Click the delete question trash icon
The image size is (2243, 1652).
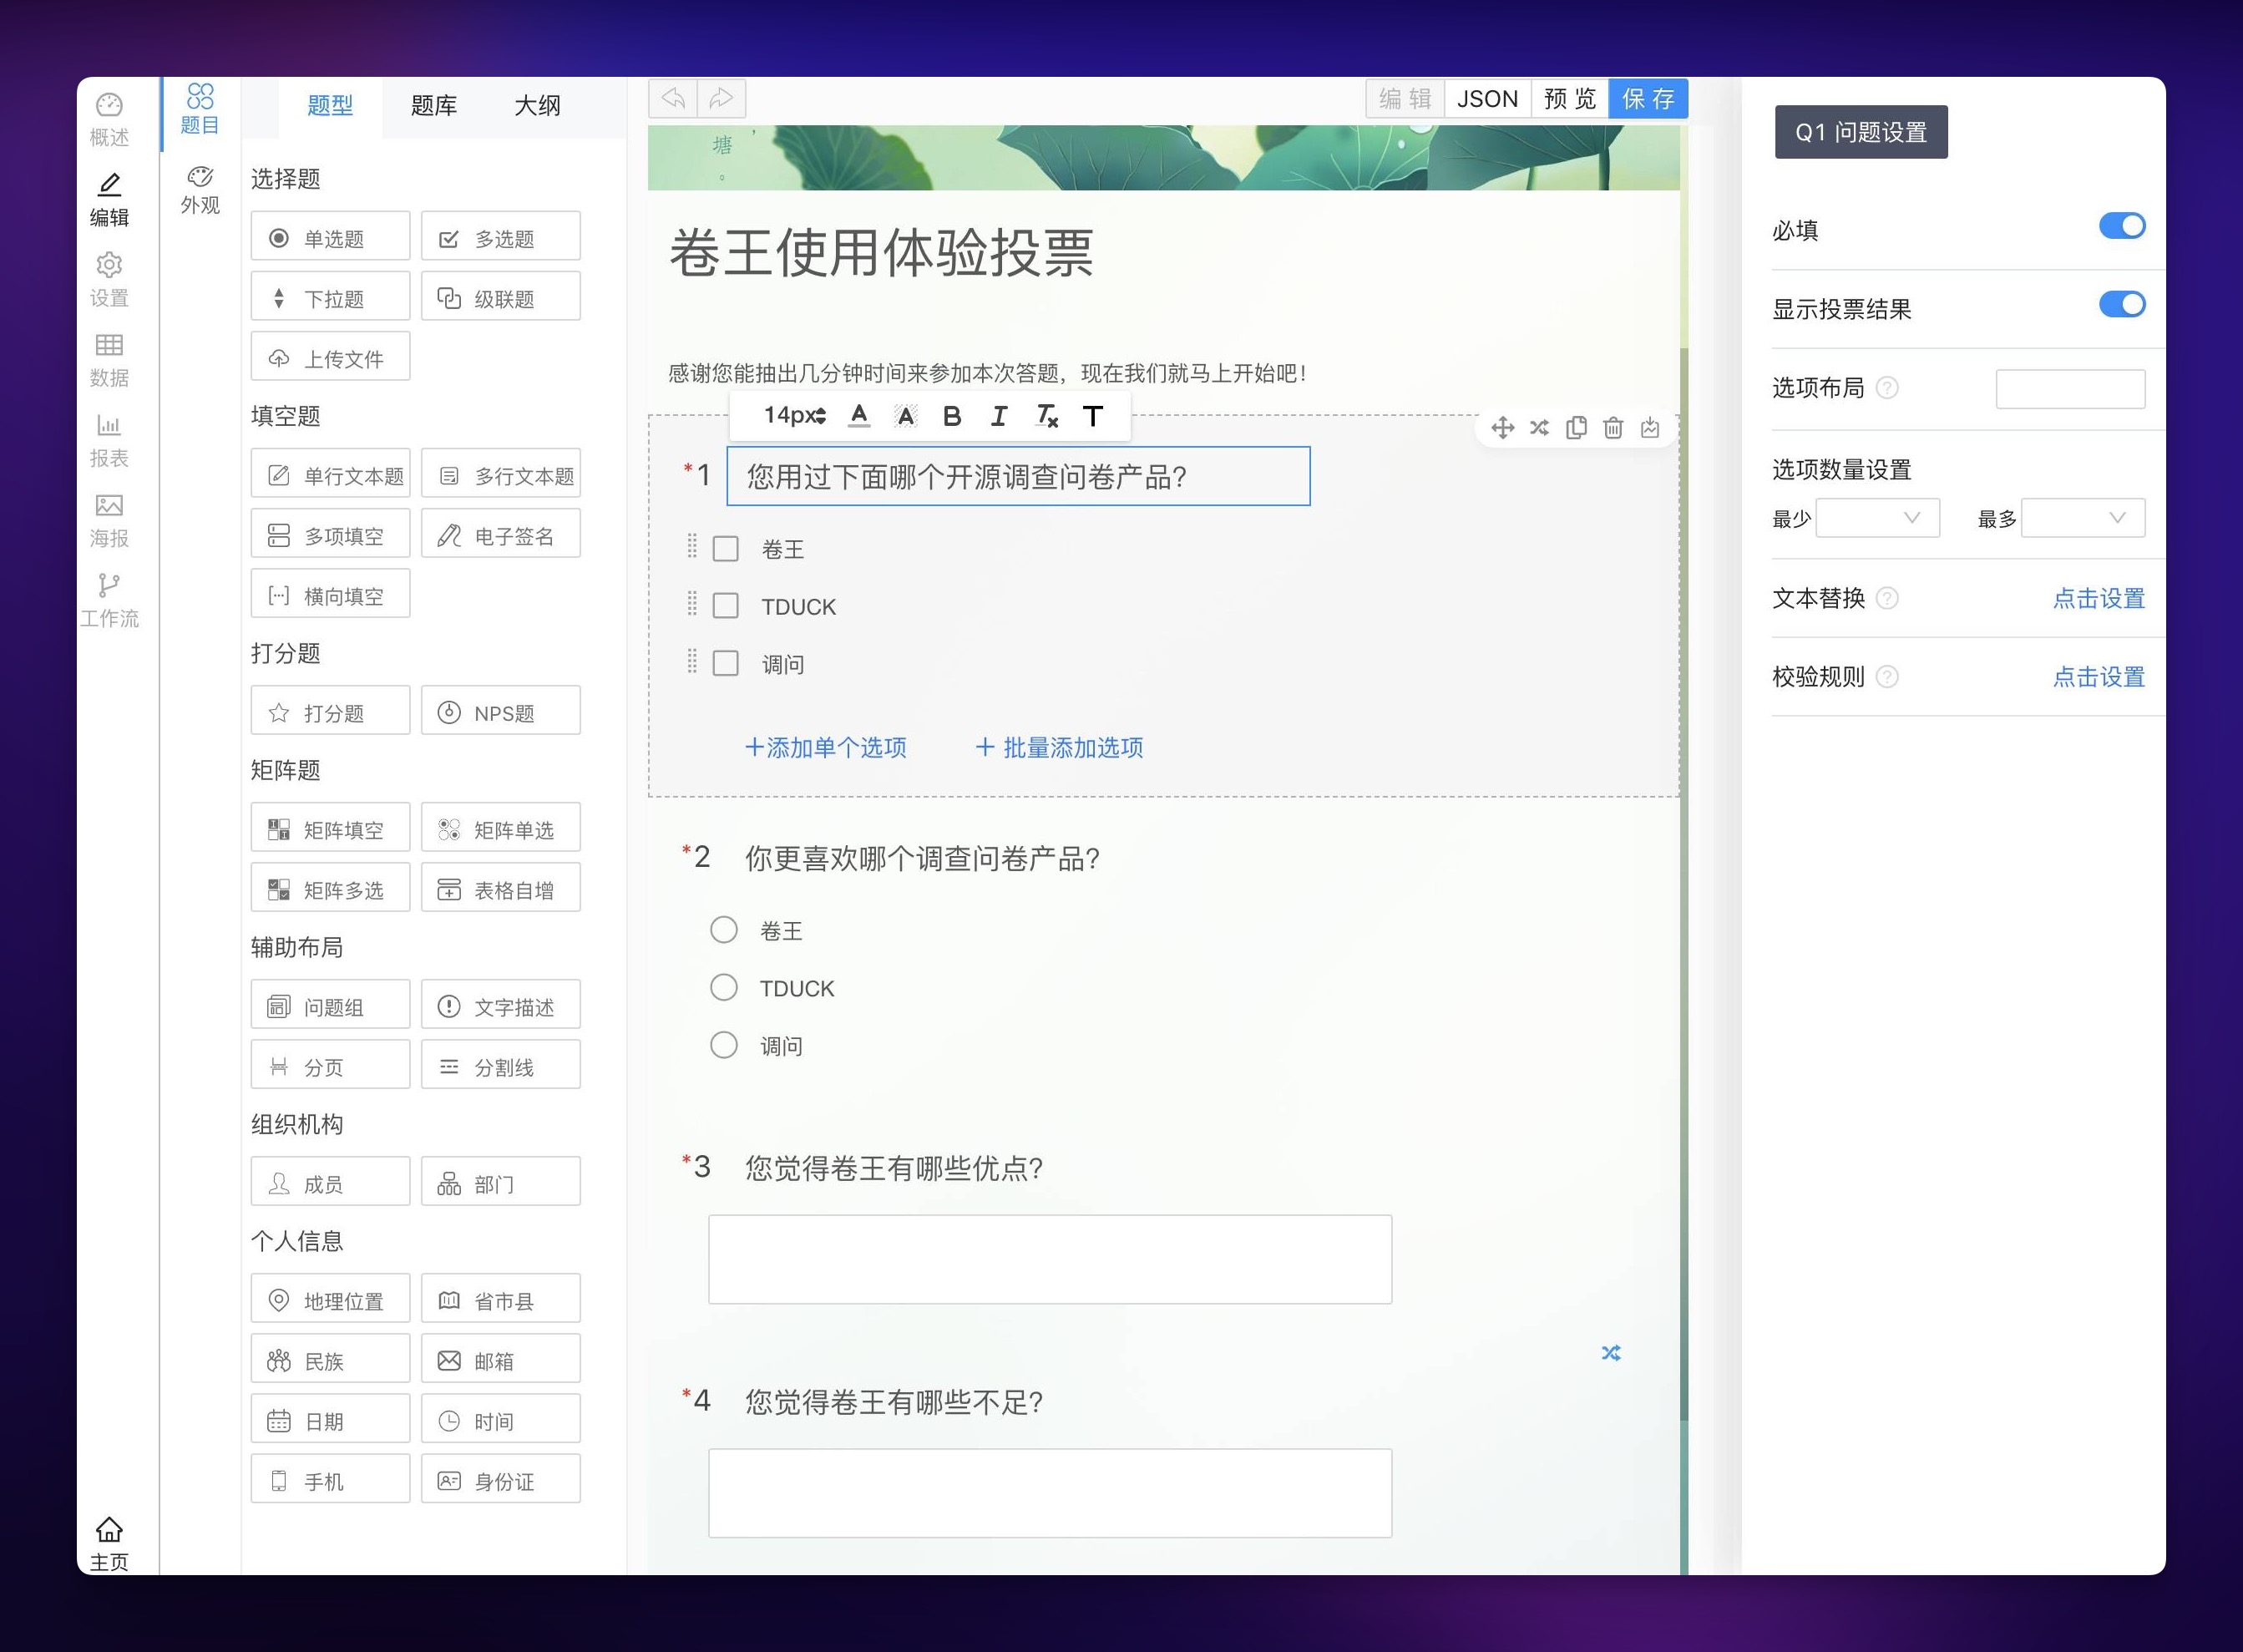pyautogui.click(x=1612, y=428)
